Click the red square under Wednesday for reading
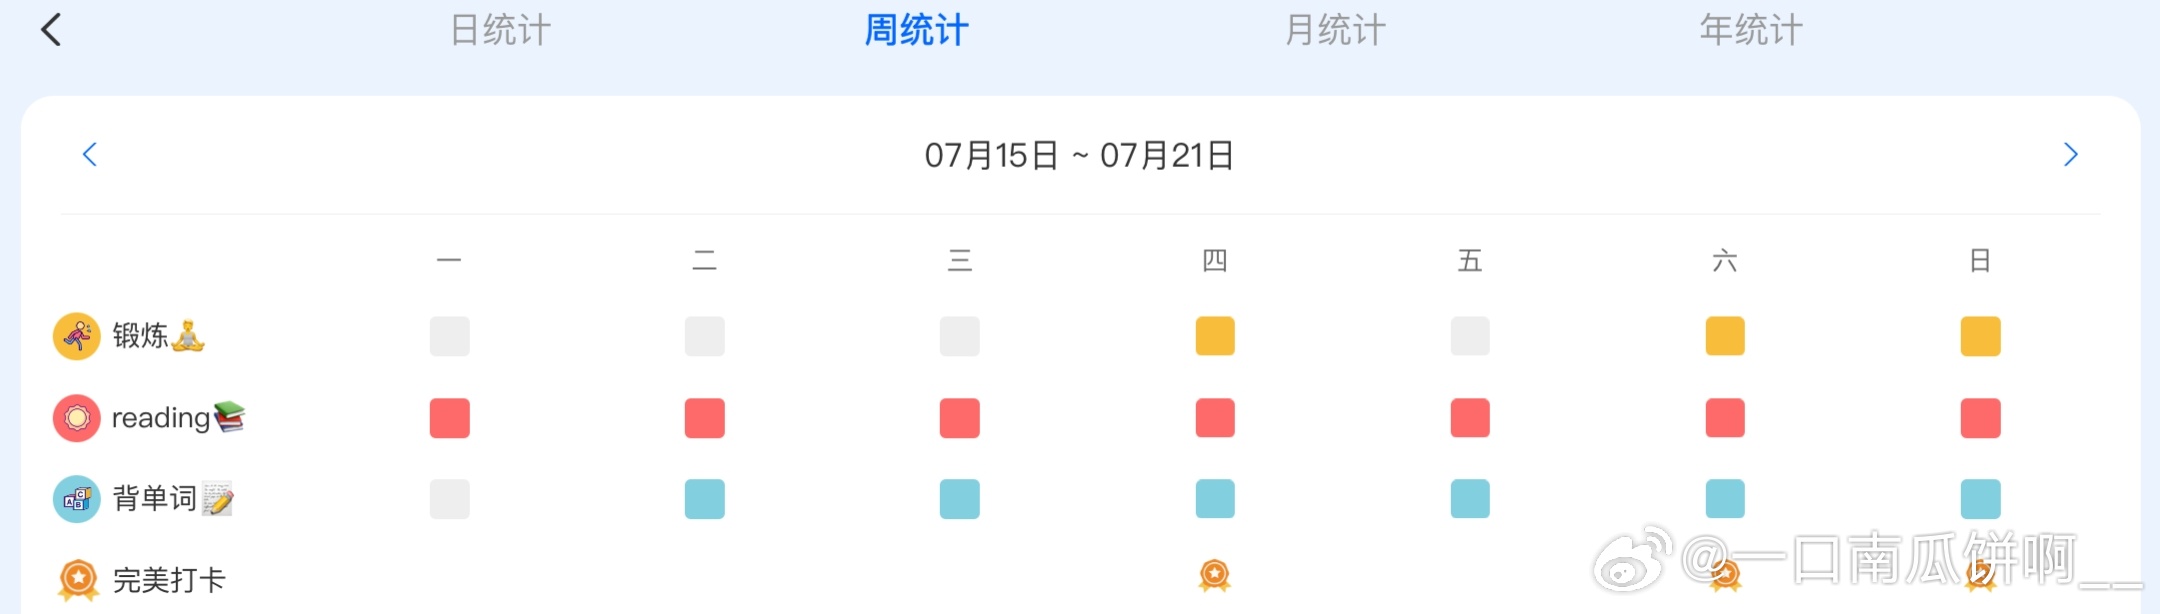 point(959,417)
